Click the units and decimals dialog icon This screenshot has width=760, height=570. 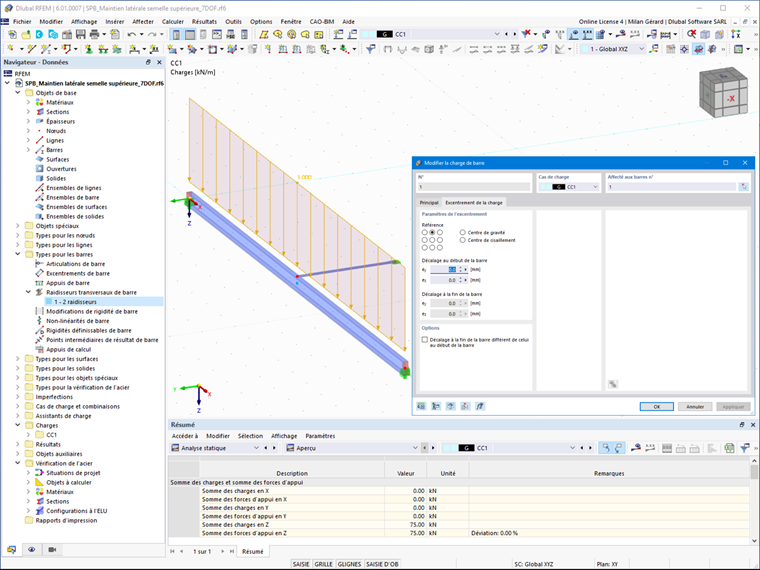pyautogui.click(x=421, y=406)
